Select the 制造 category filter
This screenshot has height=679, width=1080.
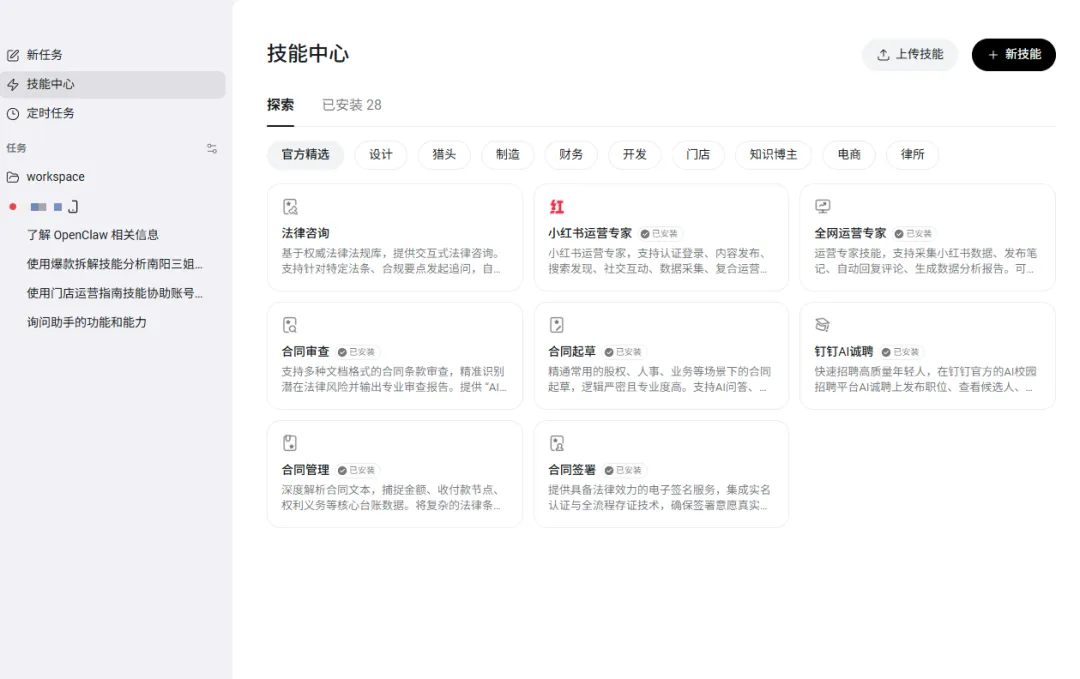pyautogui.click(x=508, y=154)
